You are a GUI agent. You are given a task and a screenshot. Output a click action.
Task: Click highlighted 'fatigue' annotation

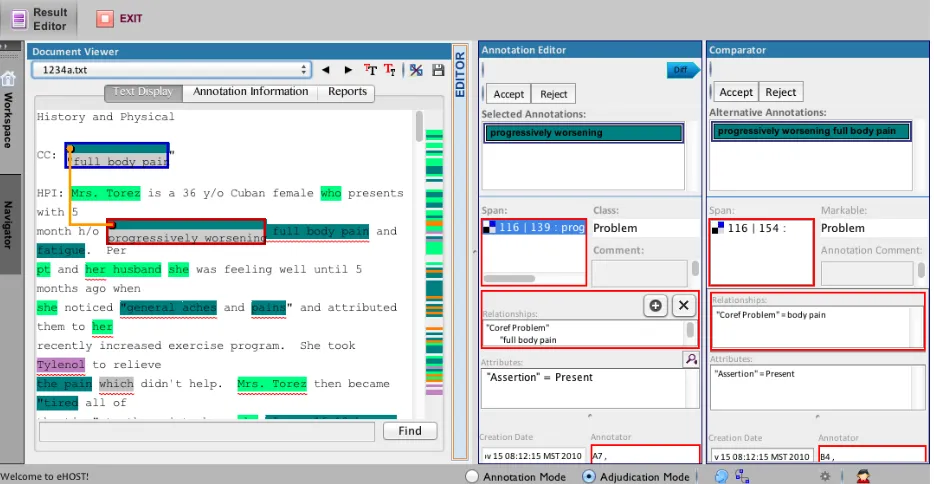click(x=61, y=250)
